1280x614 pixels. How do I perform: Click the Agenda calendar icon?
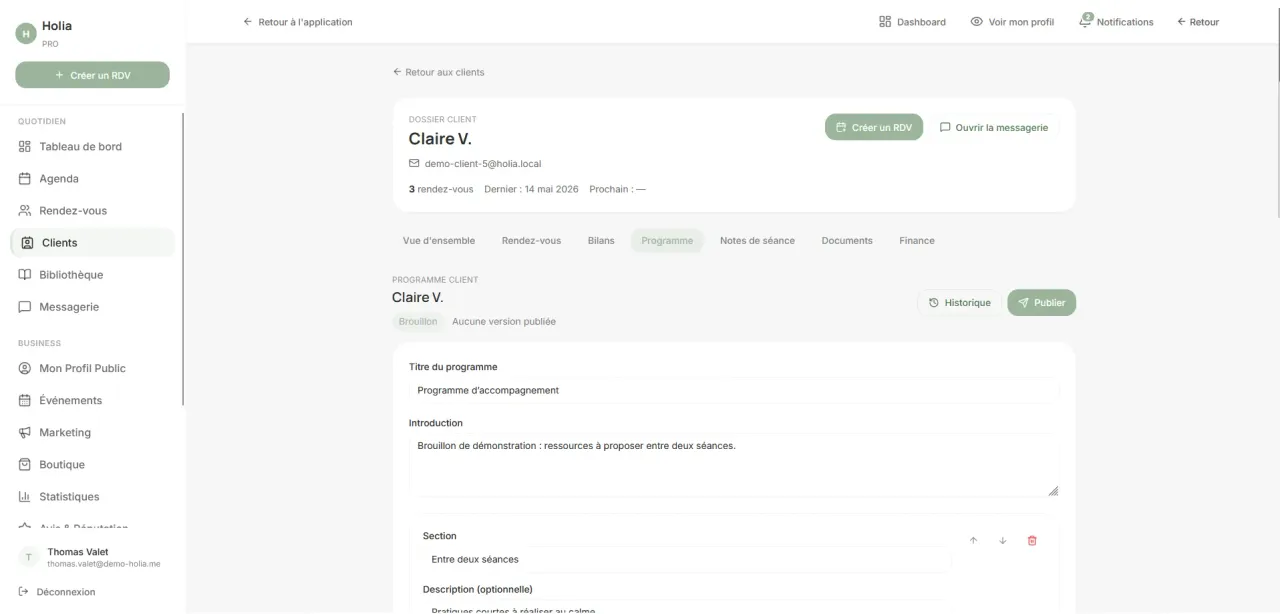[x=25, y=178]
